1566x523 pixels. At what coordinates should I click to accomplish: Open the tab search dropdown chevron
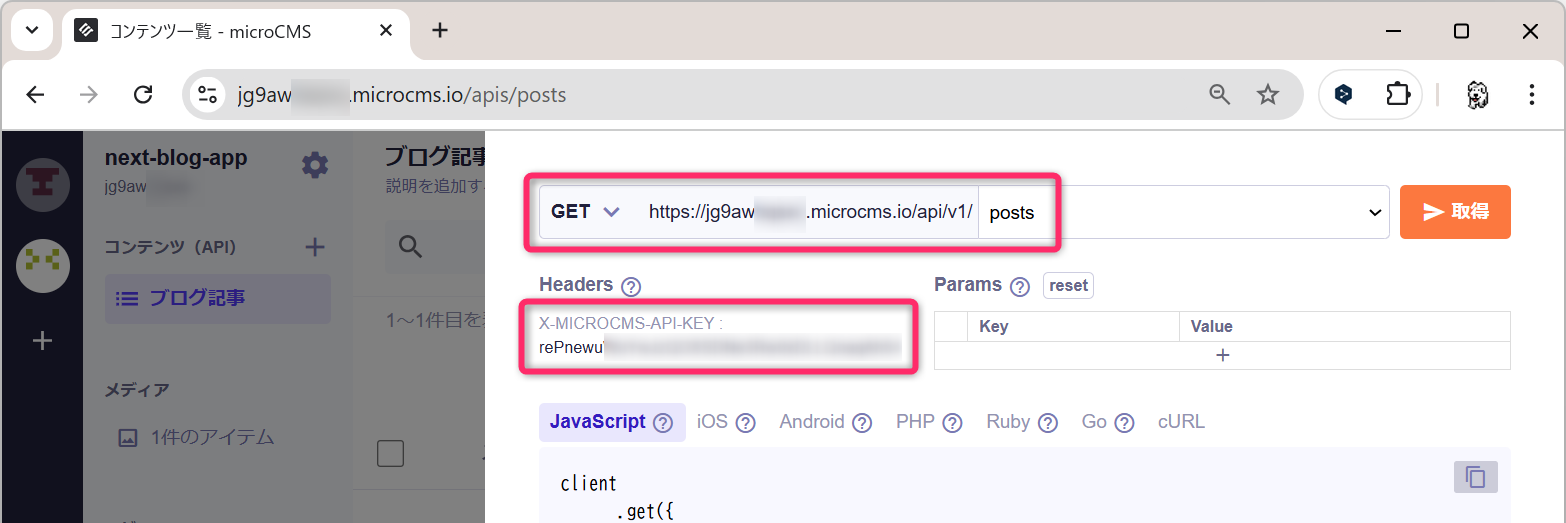32,31
